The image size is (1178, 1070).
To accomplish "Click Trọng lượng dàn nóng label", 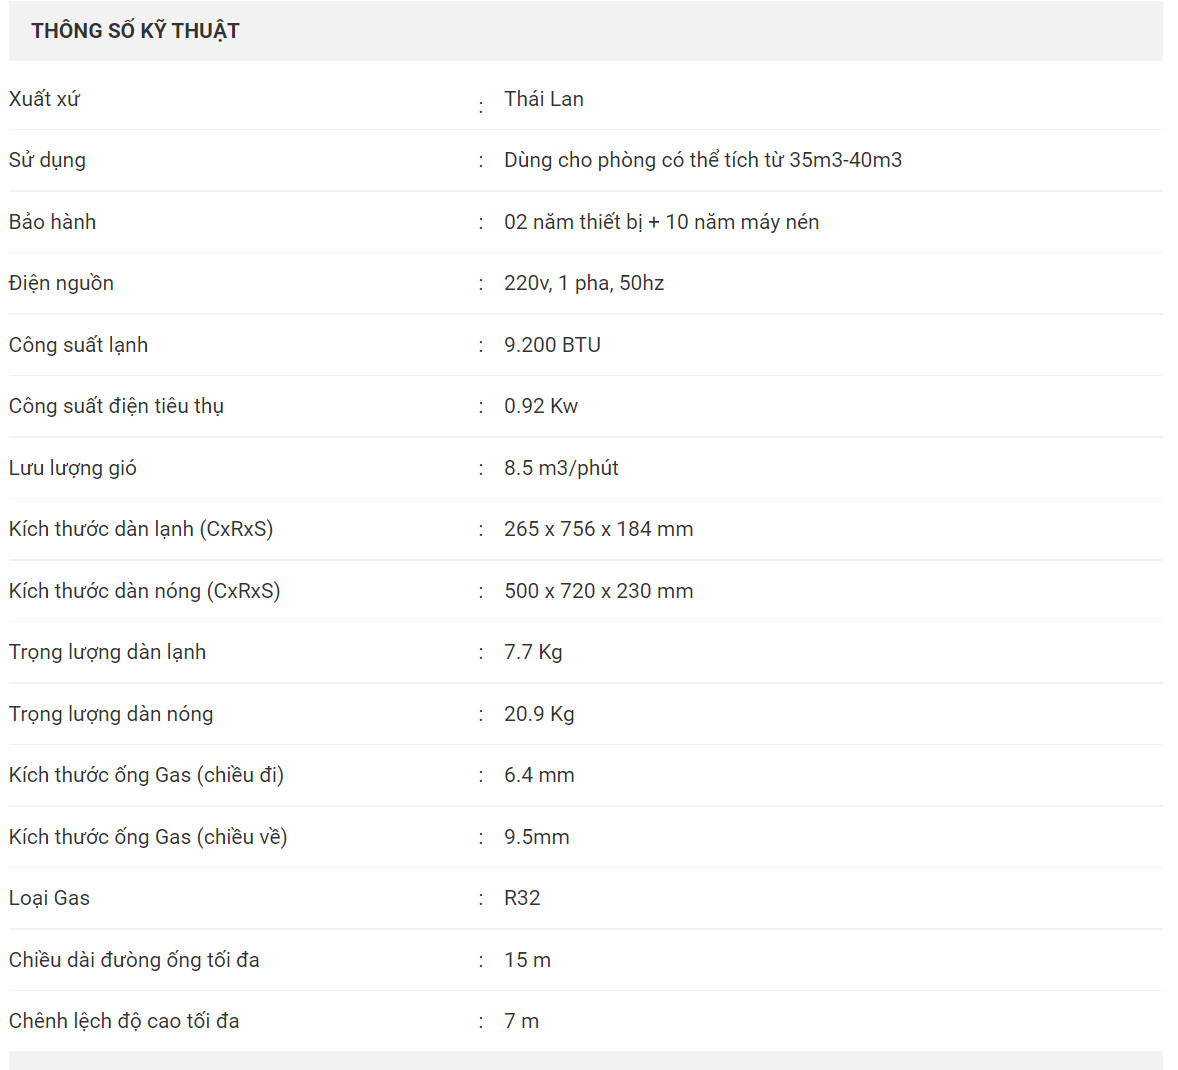I will (110, 714).
